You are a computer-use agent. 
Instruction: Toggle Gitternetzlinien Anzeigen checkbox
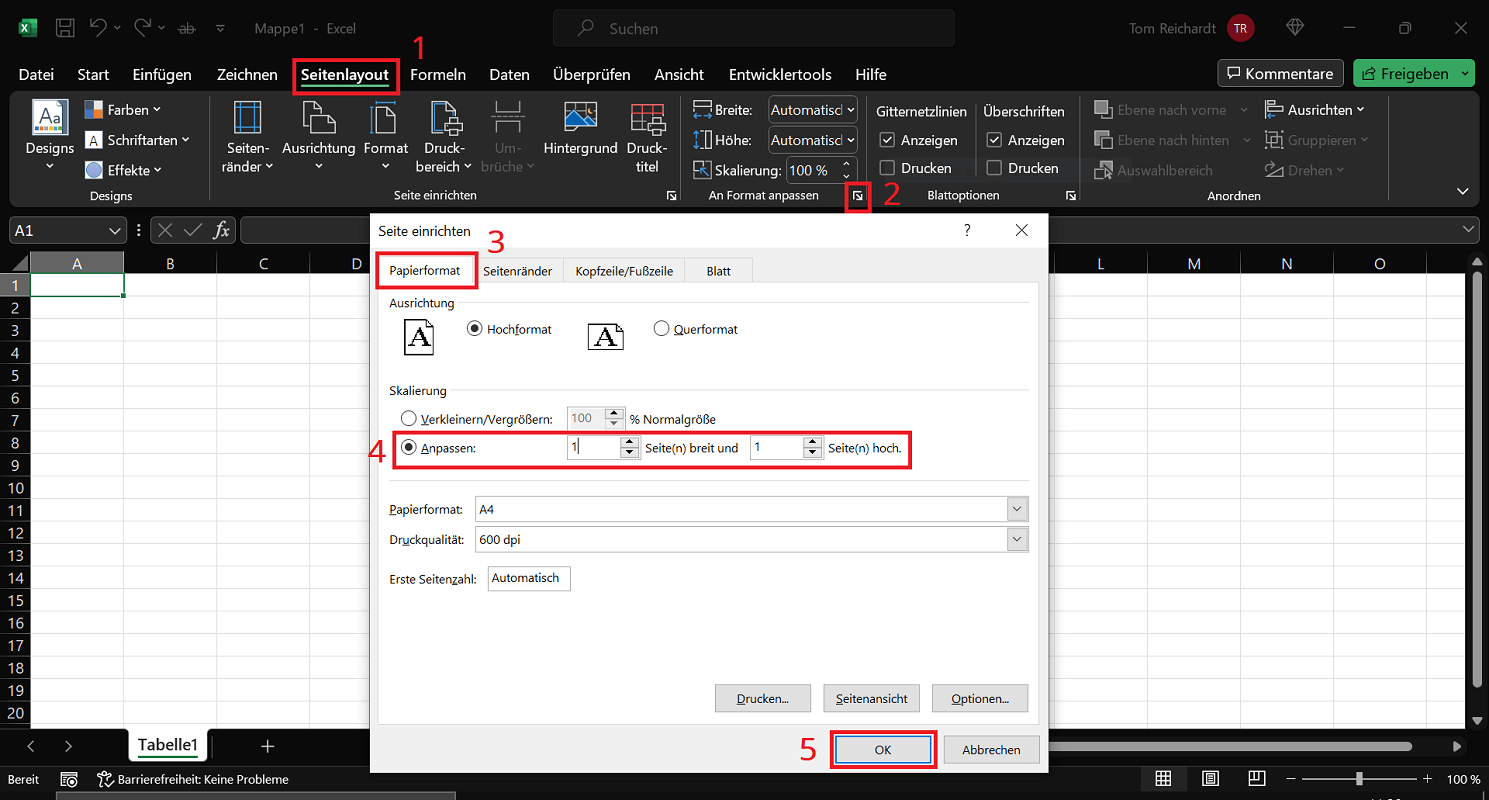coord(887,140)
